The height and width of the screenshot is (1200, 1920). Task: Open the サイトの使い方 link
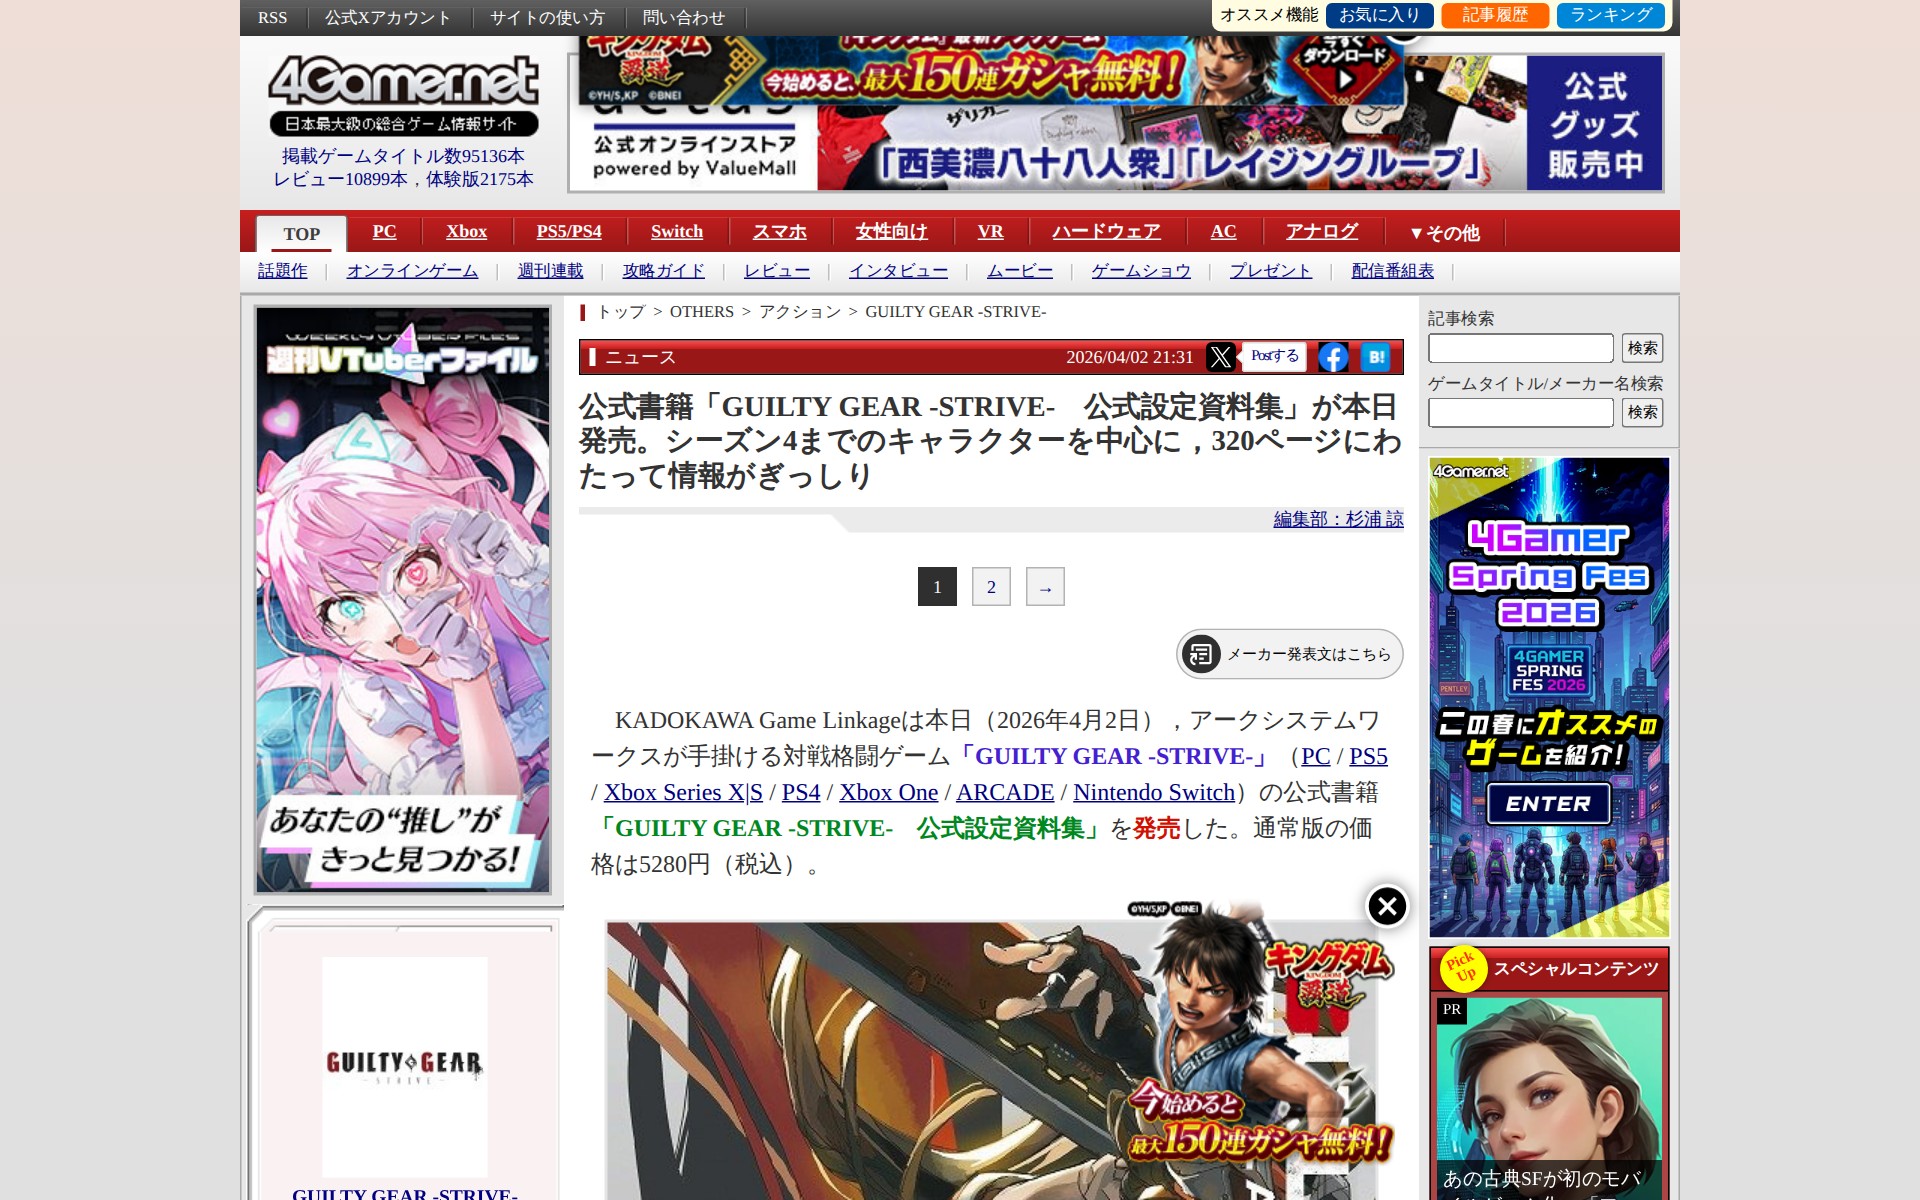547,18
